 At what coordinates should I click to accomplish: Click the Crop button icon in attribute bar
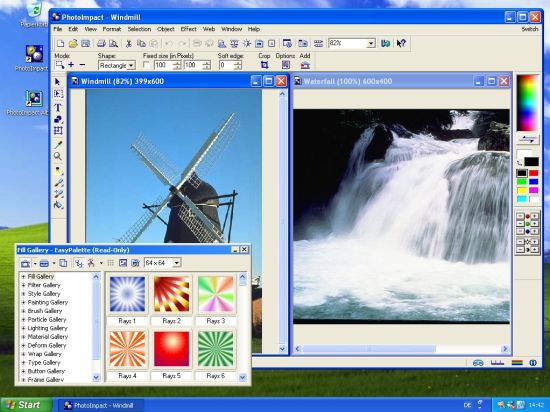click(x=264, y=65)
